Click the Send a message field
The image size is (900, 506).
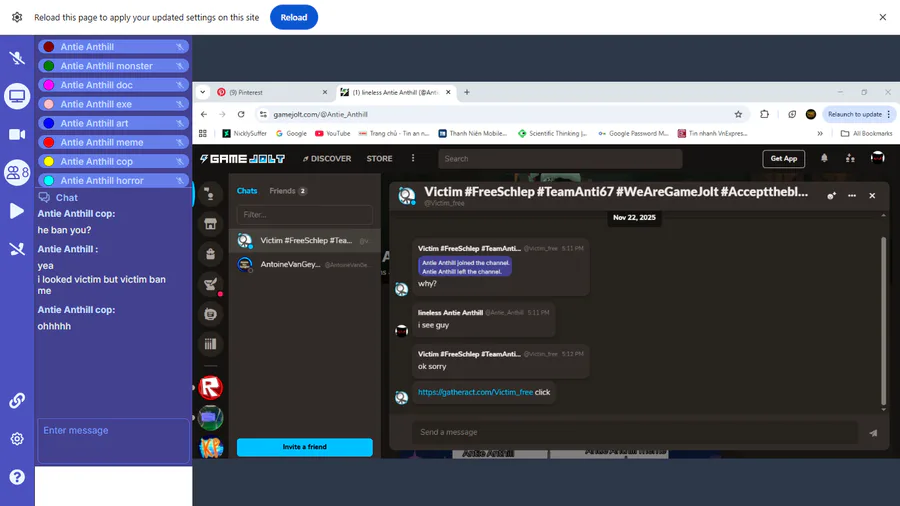coord(634,432)
